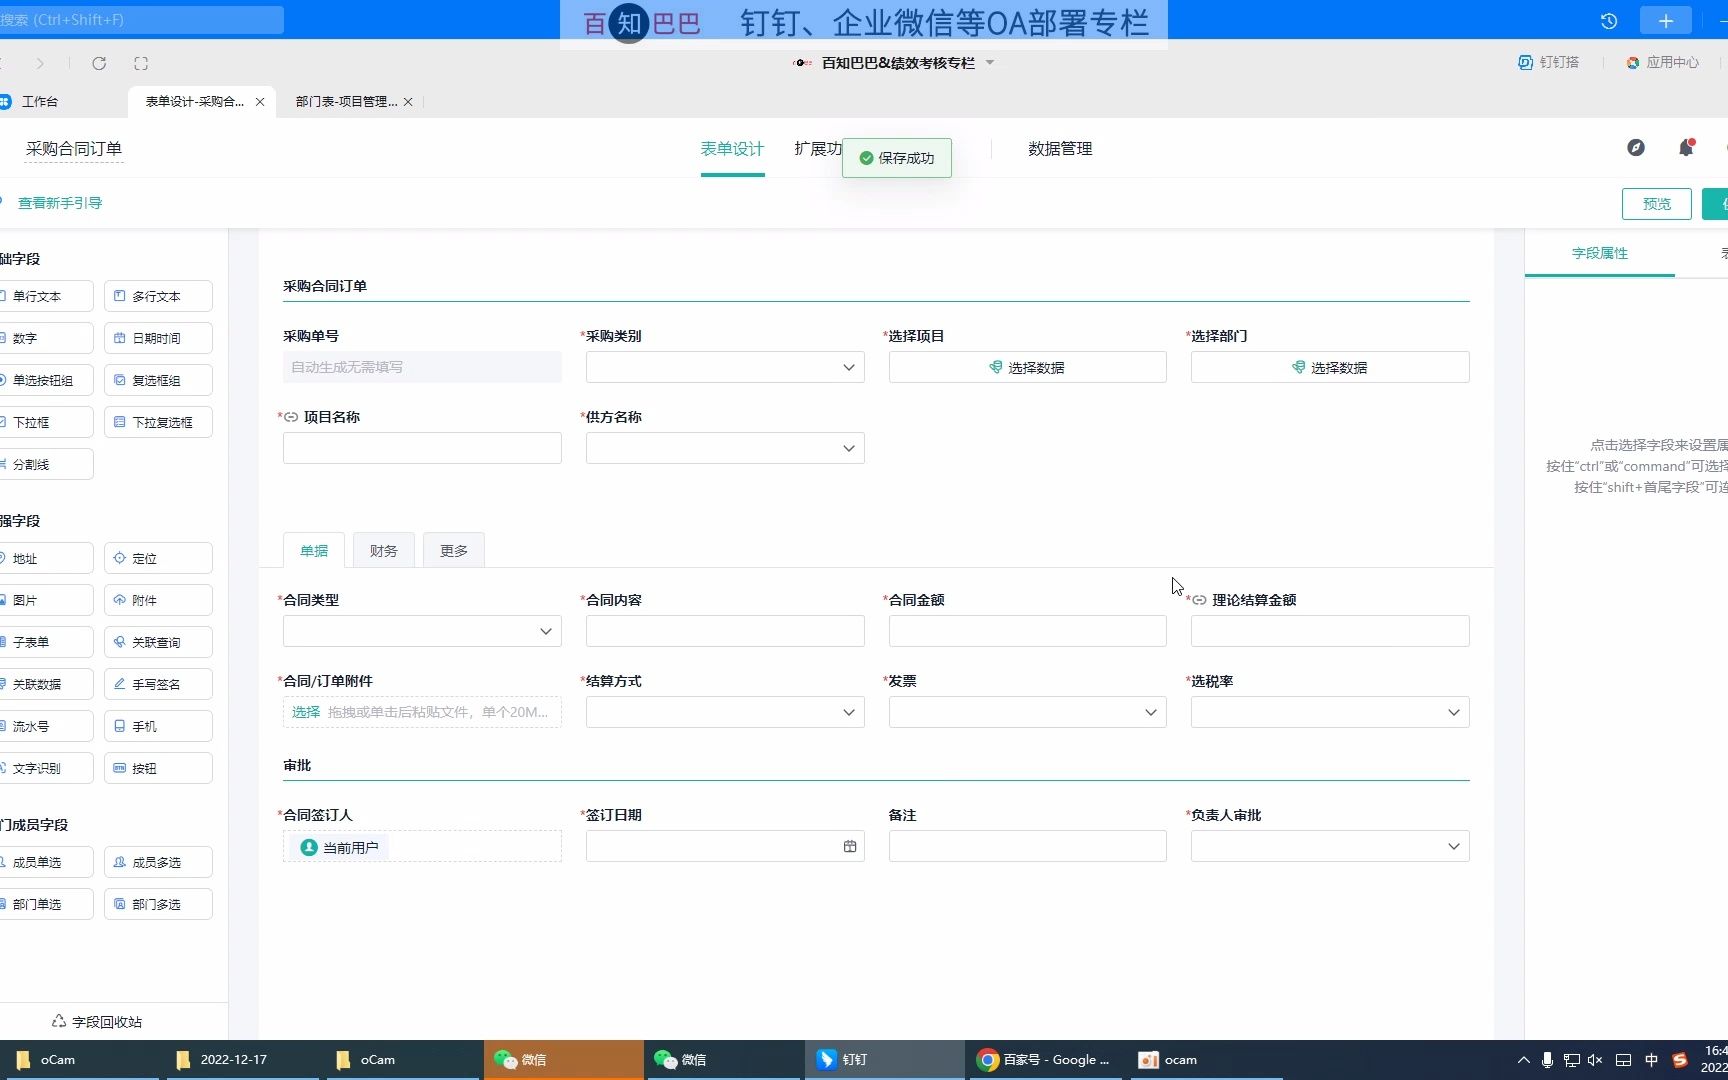Click the 理论结算金额 input field
This screenshot has height=1080, width=1728.
pyautogui.click(x=1330, y=631)
